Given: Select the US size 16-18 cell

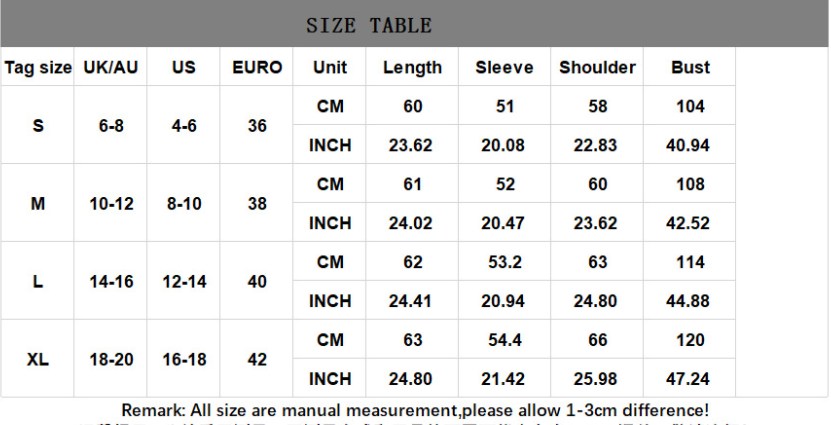Looking at the screenshot, I should click(184, 359).
